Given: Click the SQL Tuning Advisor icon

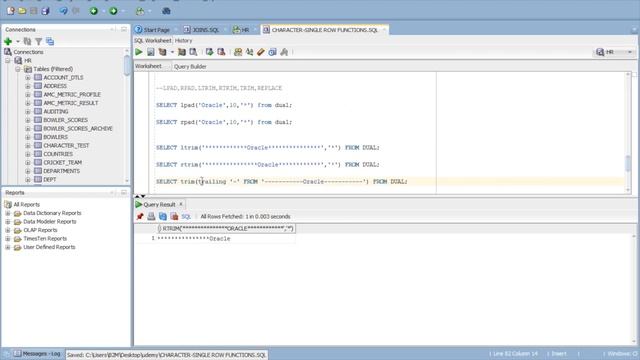Looking at the screenshot, I should [x=193, y=52].
